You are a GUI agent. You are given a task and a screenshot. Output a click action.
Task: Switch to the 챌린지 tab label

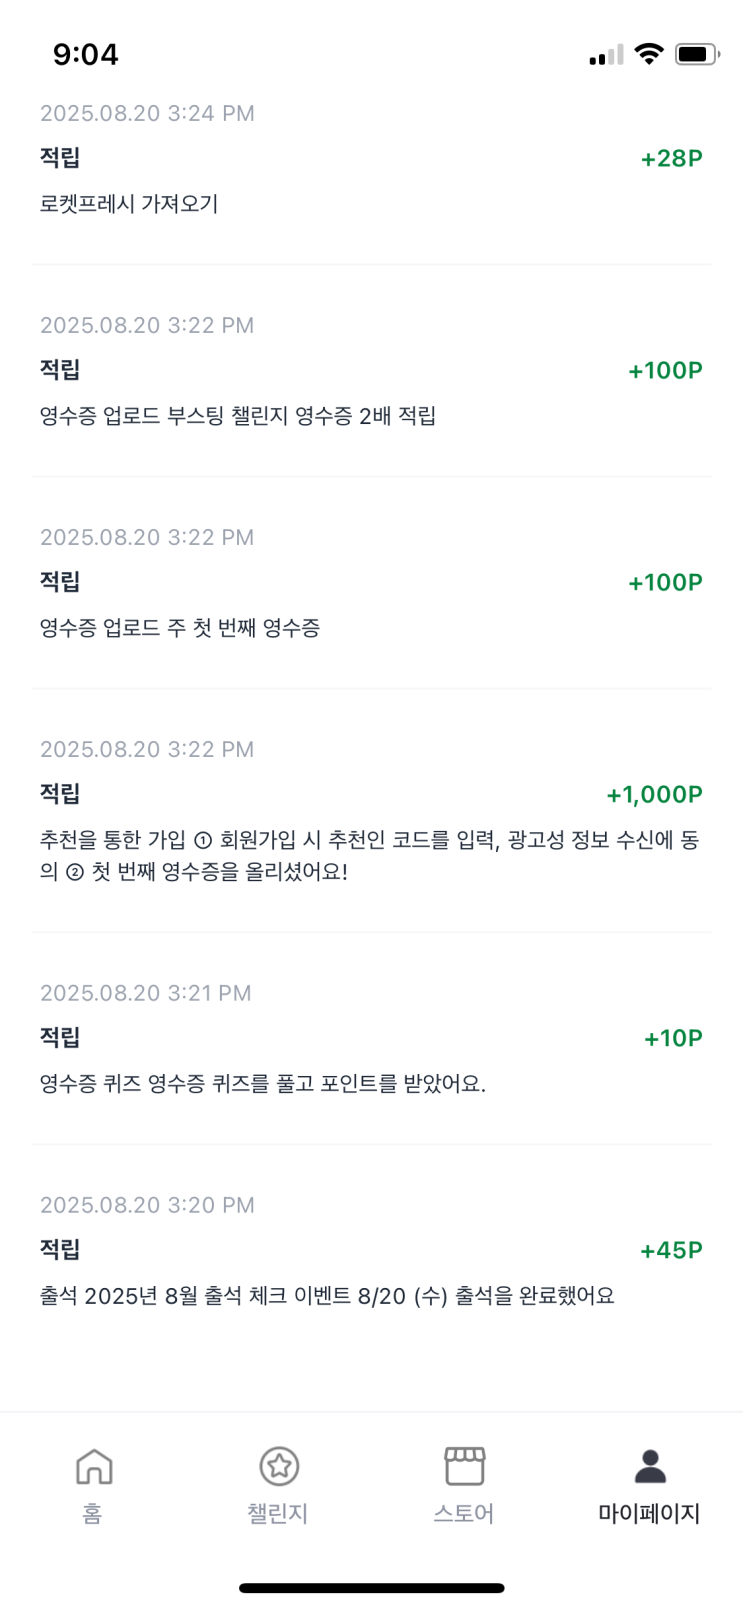(278, 1514)
